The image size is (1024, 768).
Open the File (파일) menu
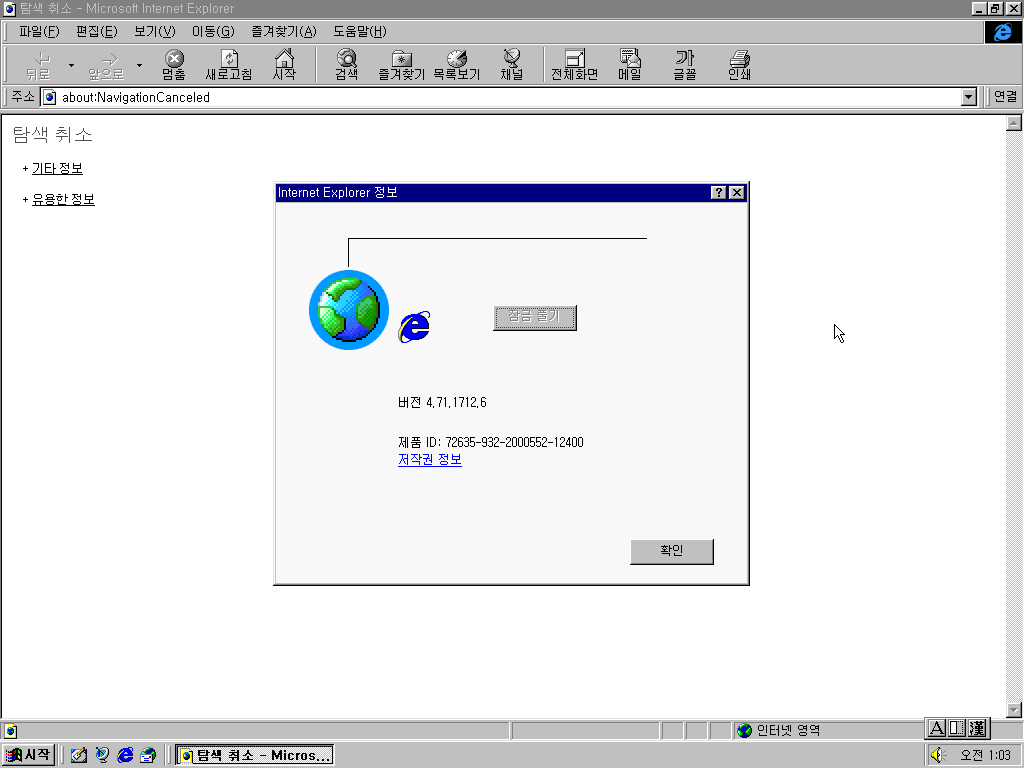(x=39, y=31)
